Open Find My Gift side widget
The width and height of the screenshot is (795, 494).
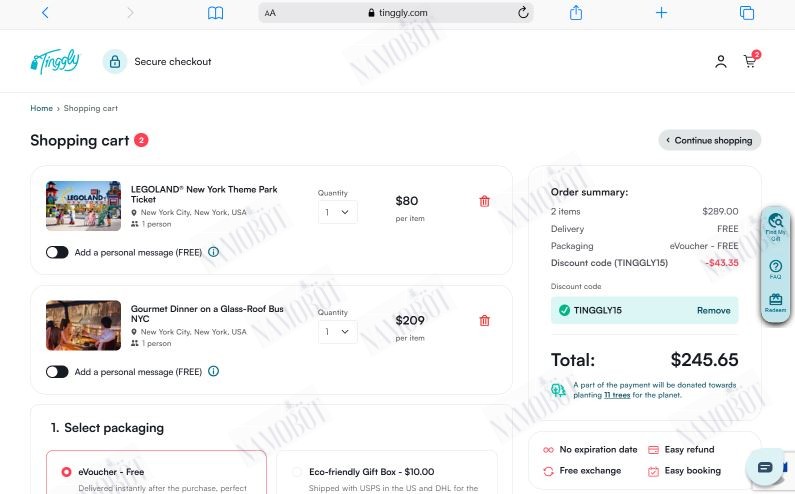pyautogui.click(x=776, y=227)
